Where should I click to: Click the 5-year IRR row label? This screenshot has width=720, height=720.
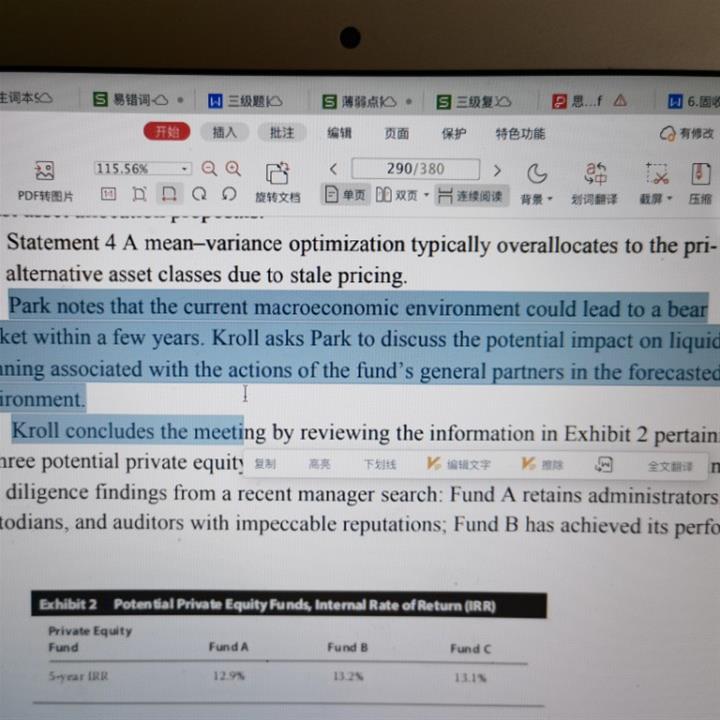click(x=79, y=676)
